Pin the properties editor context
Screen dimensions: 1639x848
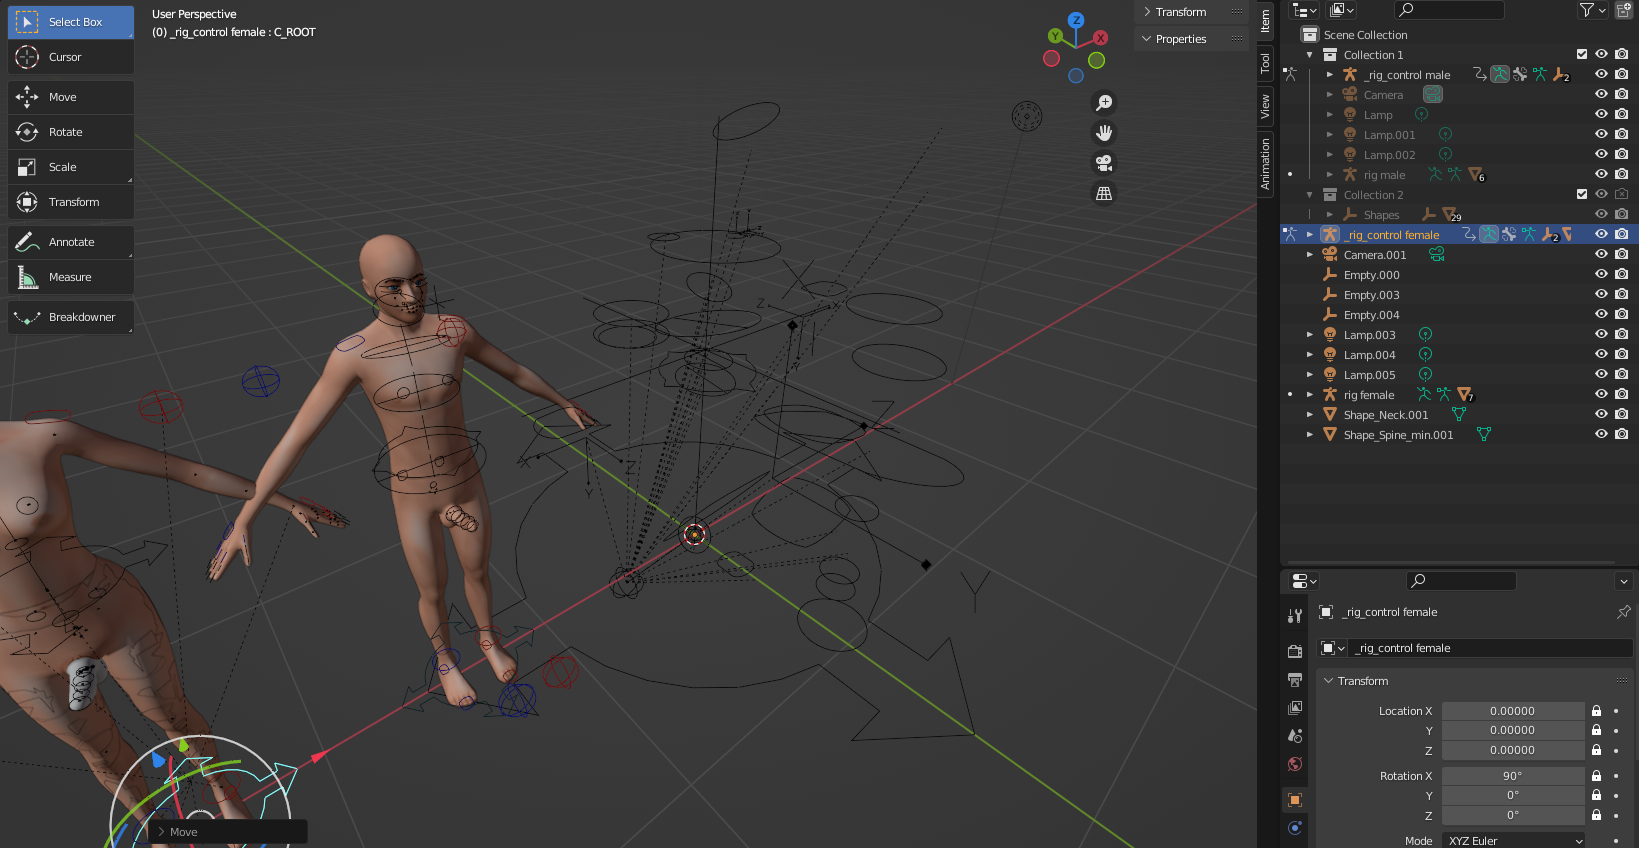tap(1623, 612)
